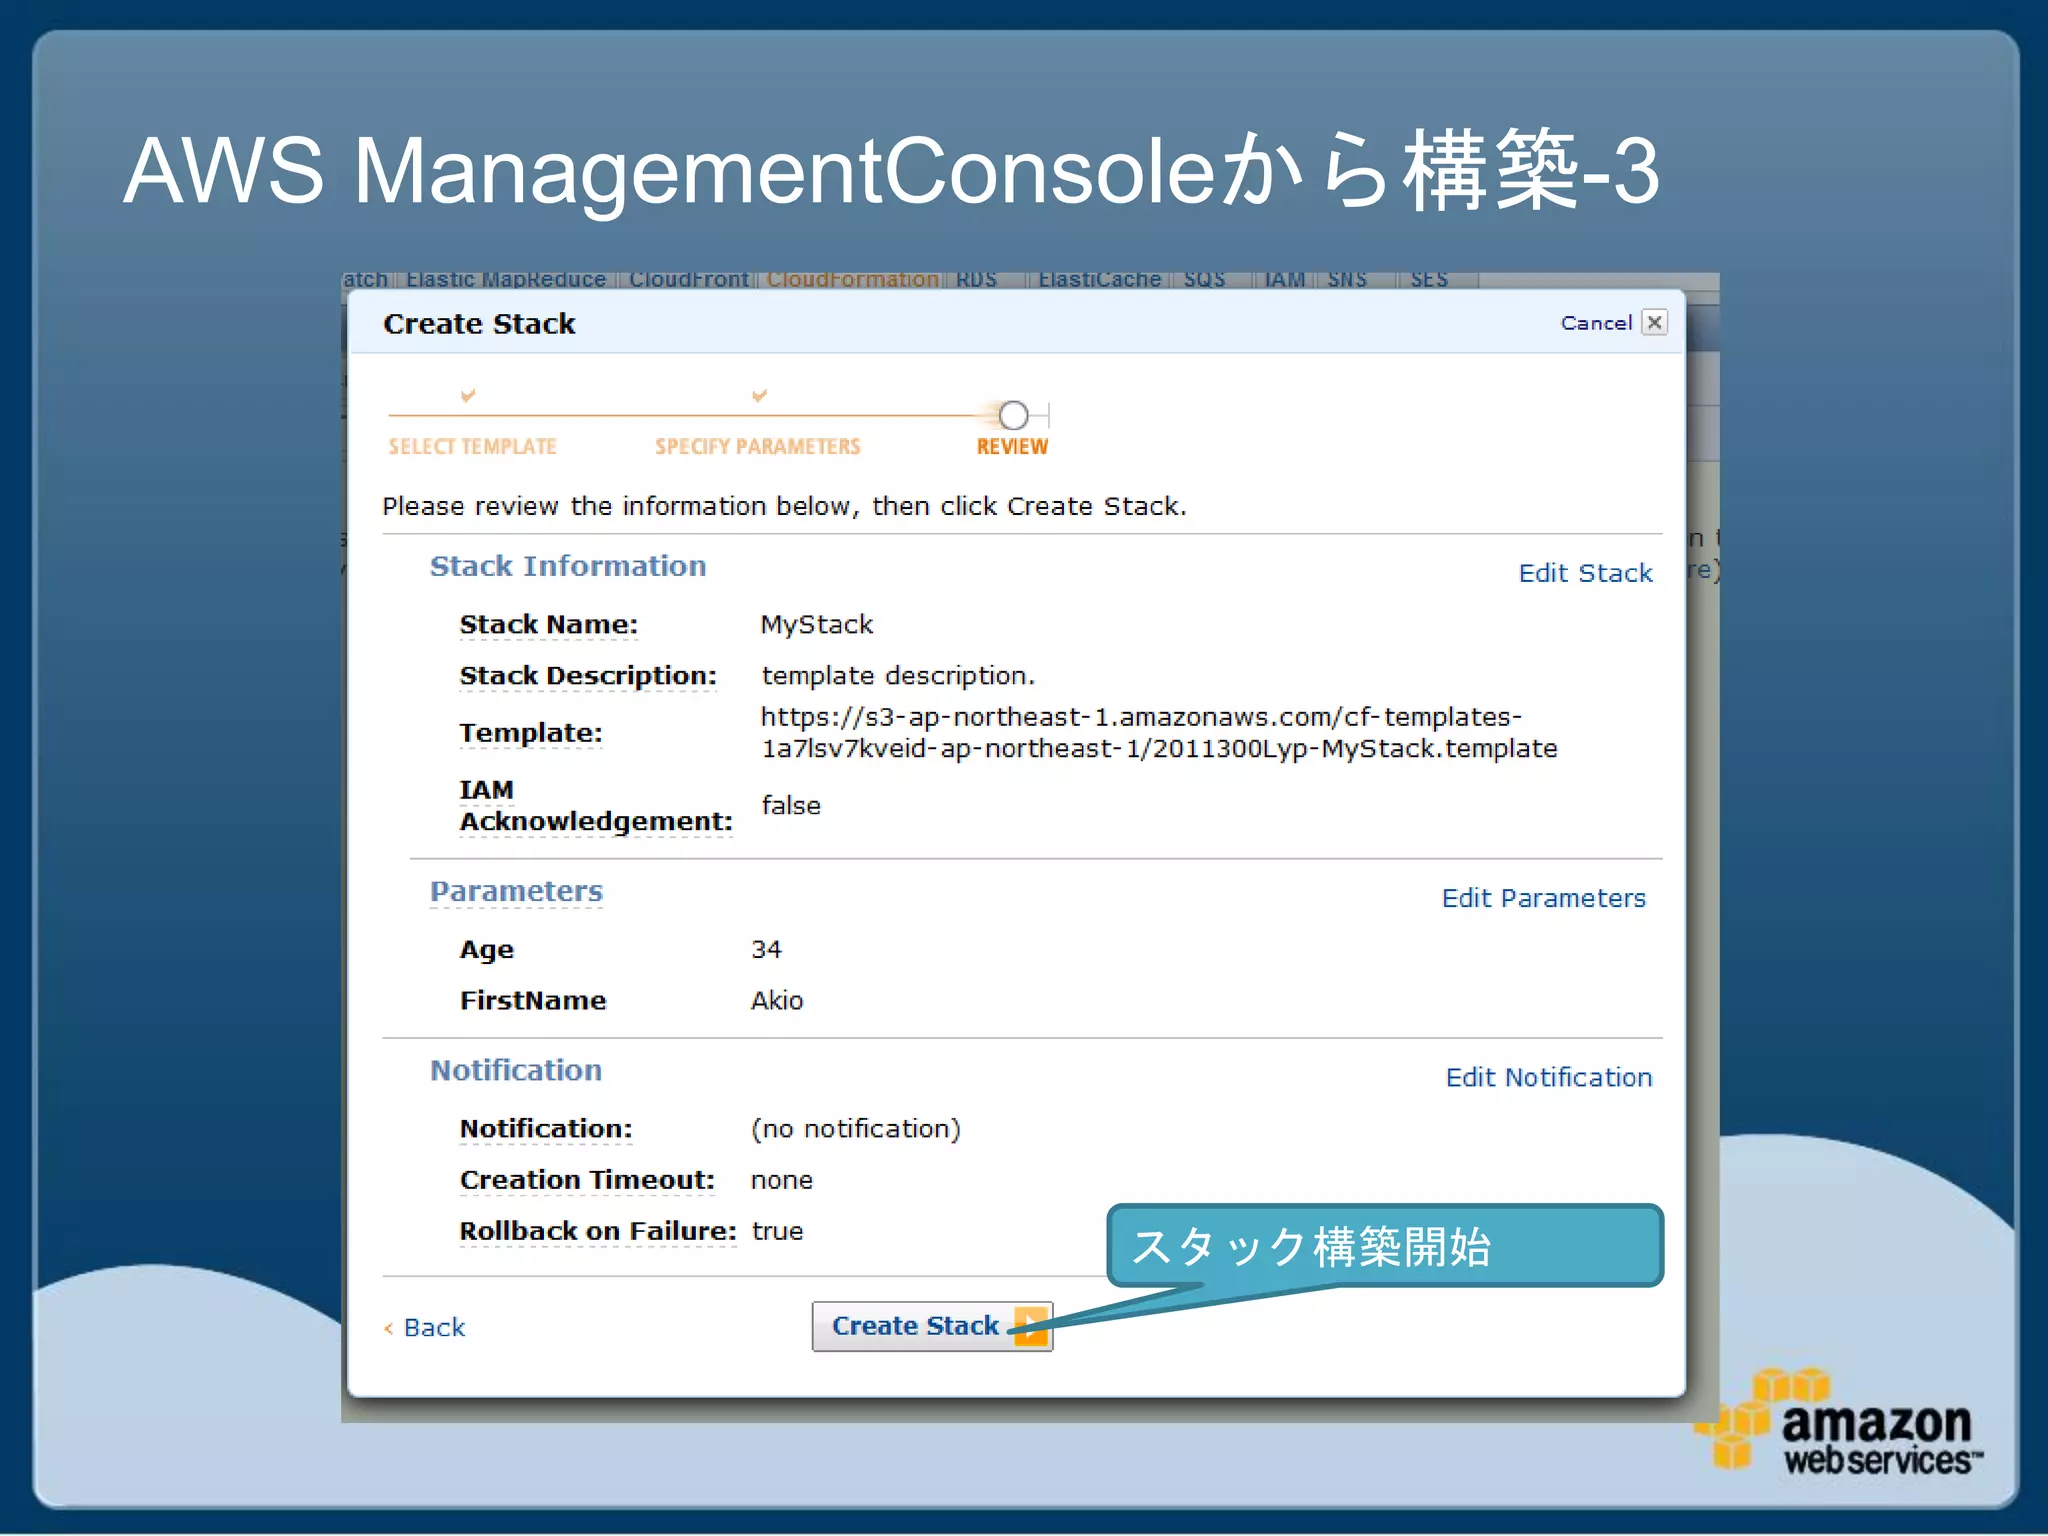2048x1536 pixels.
Task: Click the FirstName parameter label
Action: (532, 1001)
